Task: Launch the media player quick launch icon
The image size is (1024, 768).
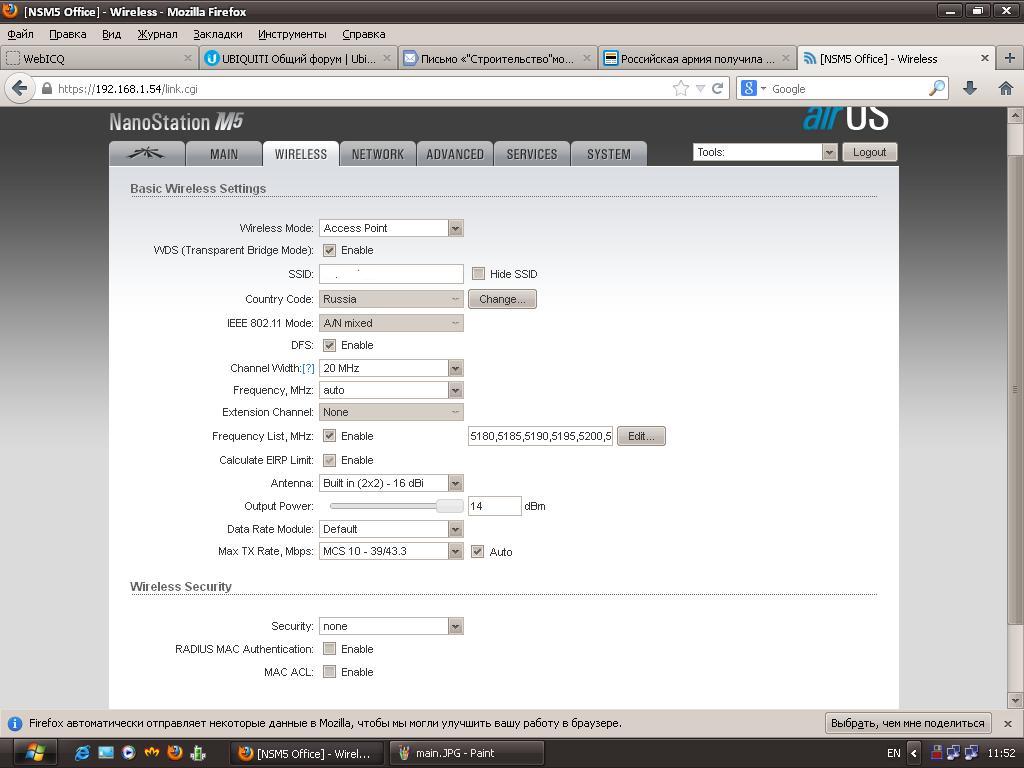Action: click(129, 753)
